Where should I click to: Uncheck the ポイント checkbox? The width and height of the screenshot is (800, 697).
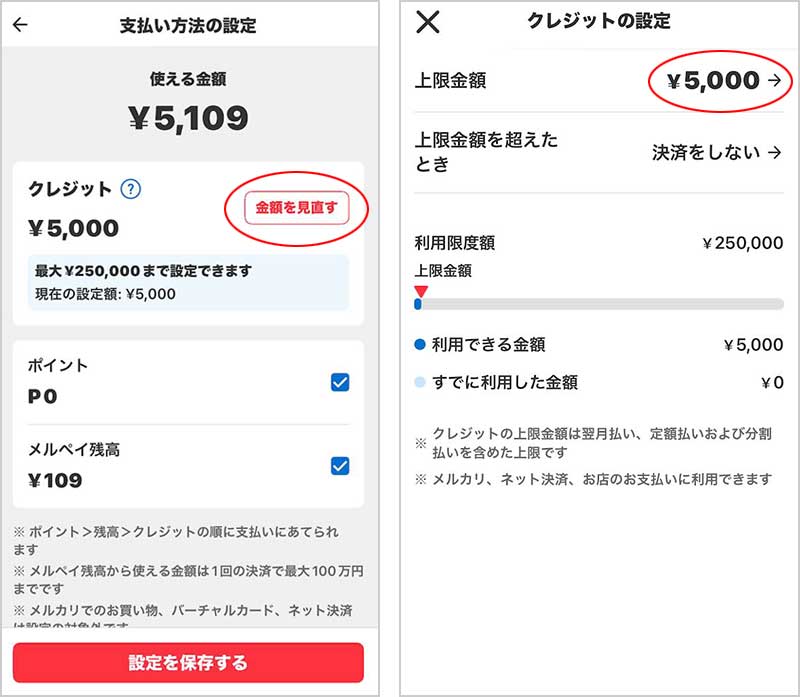pos(340,382)
